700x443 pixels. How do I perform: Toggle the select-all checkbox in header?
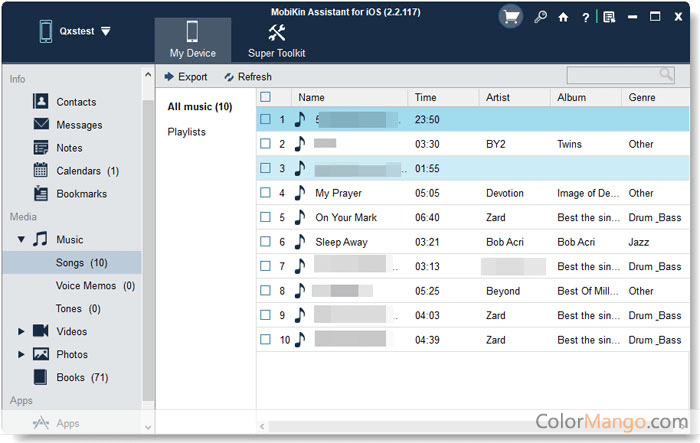point(265,97)
